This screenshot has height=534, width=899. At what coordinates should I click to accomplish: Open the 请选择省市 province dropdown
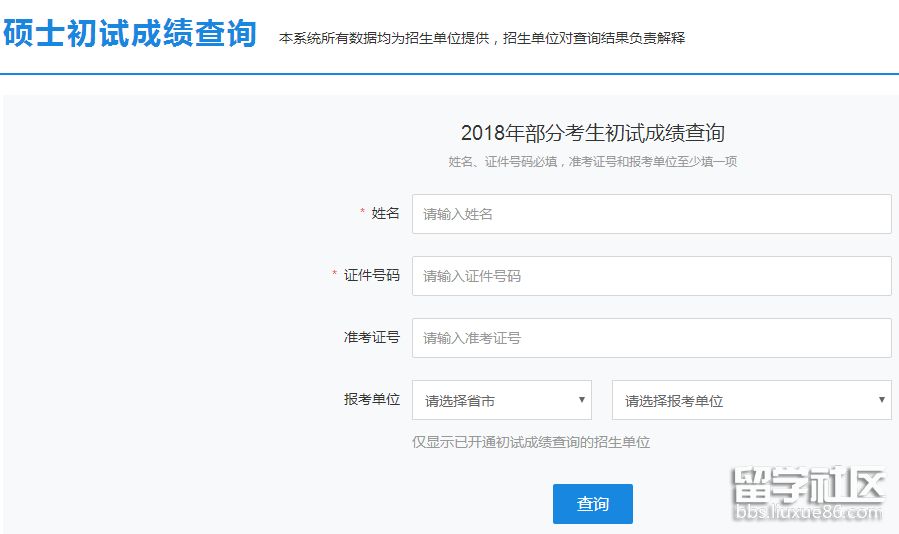pyautogui.click(x=500, y=400)
